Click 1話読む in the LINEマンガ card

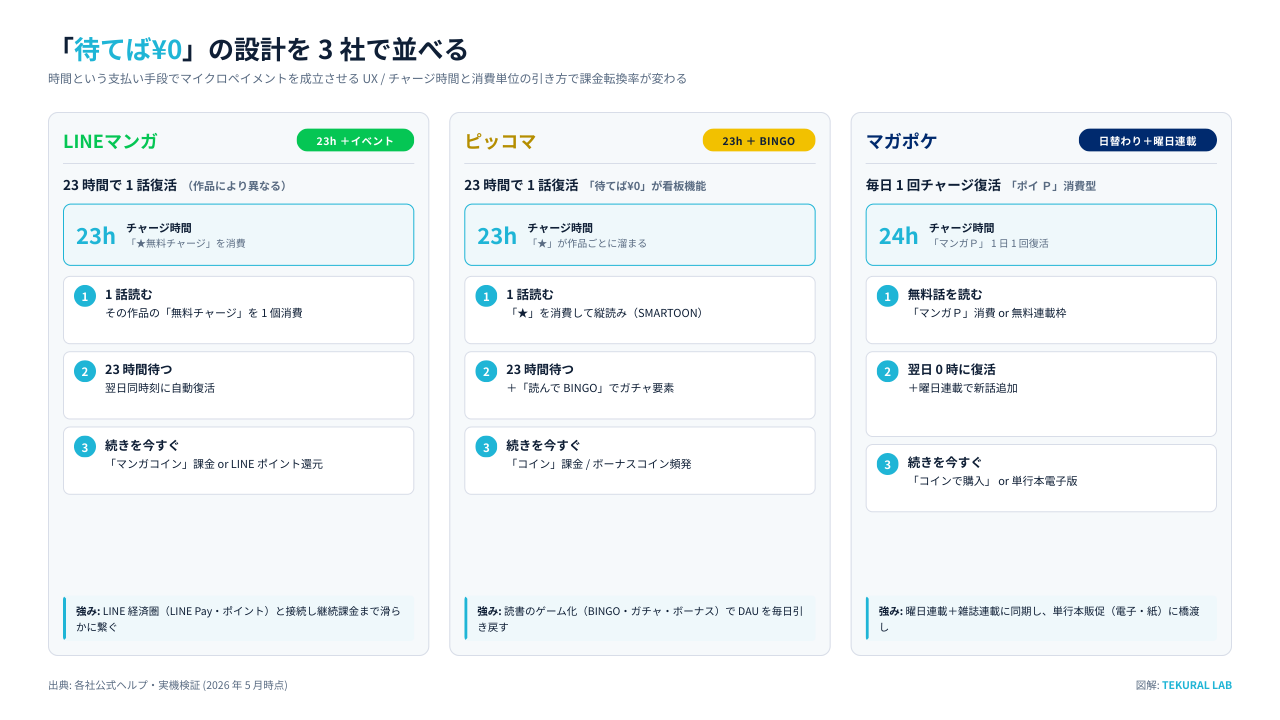tap(129, 294)
